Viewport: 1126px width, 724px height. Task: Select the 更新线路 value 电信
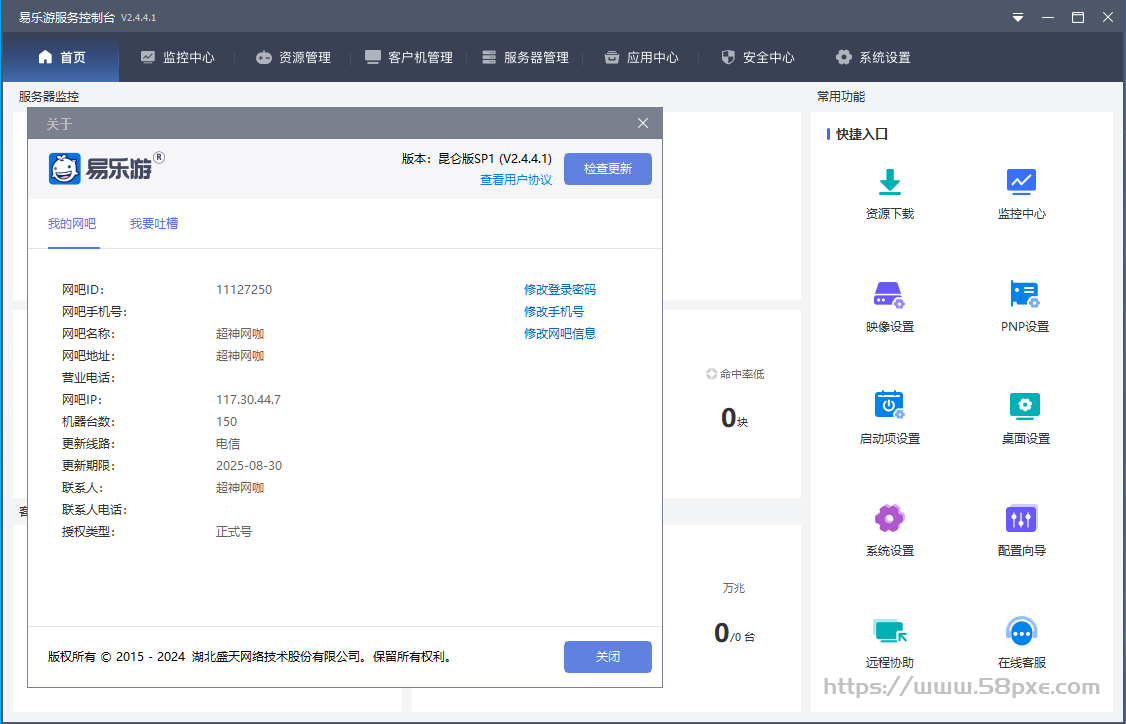tap(228, 444)
